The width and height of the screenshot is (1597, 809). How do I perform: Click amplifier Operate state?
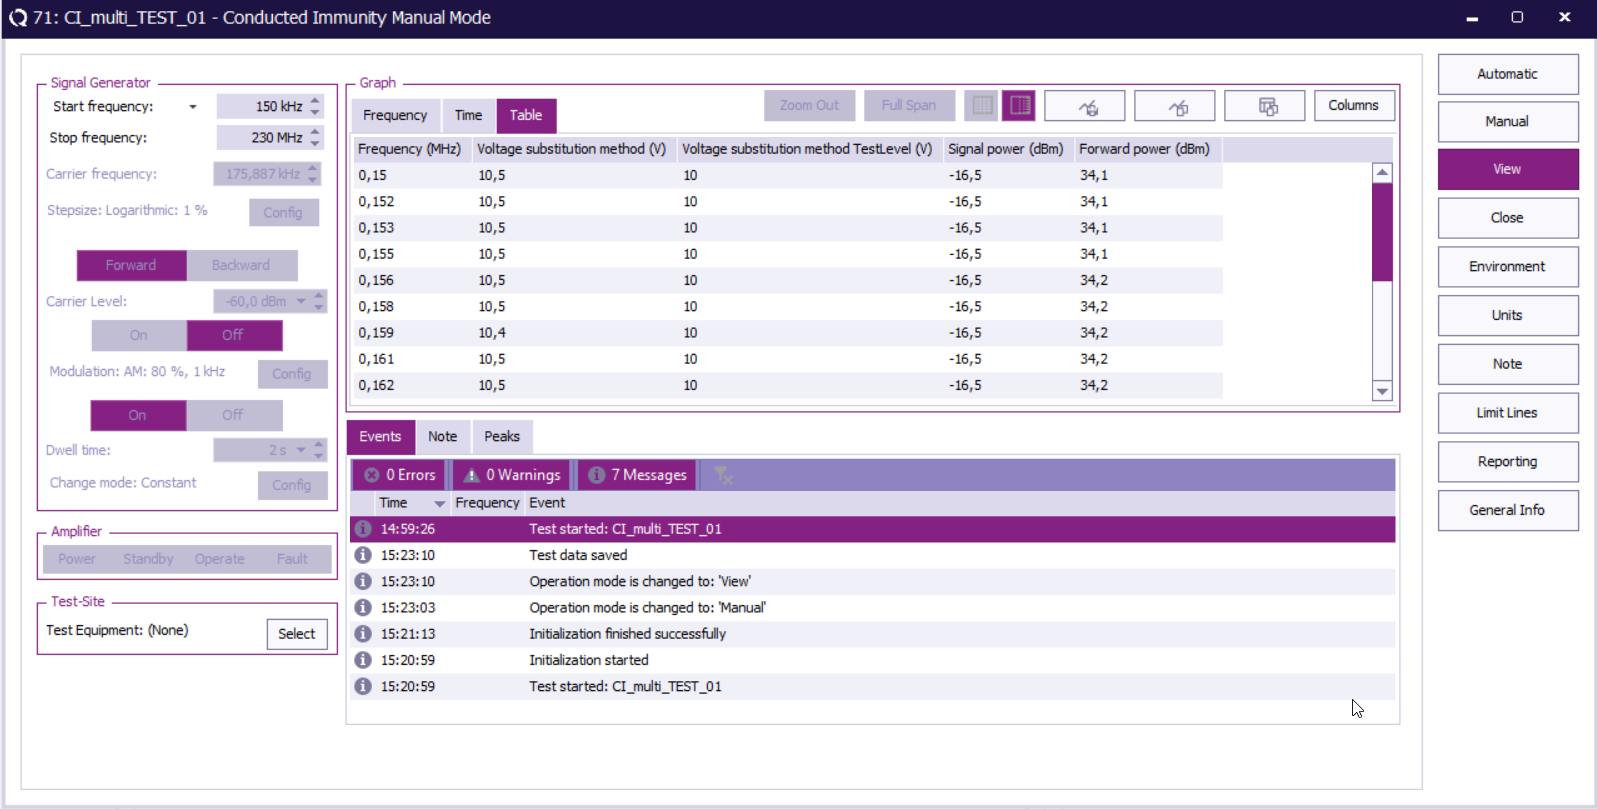220,559
